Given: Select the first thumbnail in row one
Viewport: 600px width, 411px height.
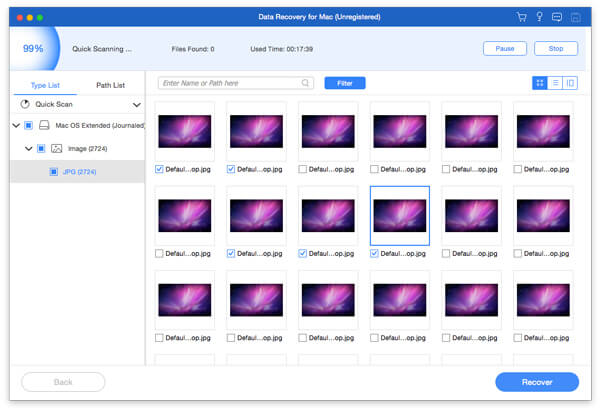Looking at the screenshot, I should [x=184, y=131].
